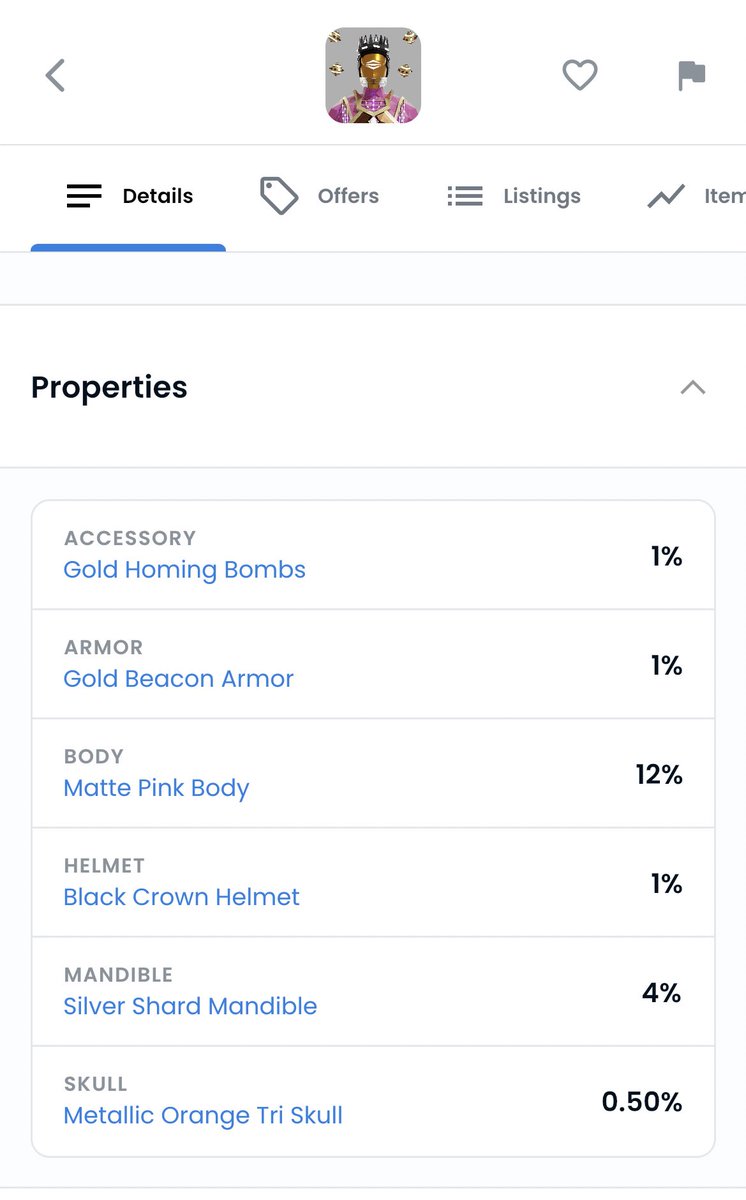
Task: Click the Item Activity trend line icon
Action: pos(666,196)
